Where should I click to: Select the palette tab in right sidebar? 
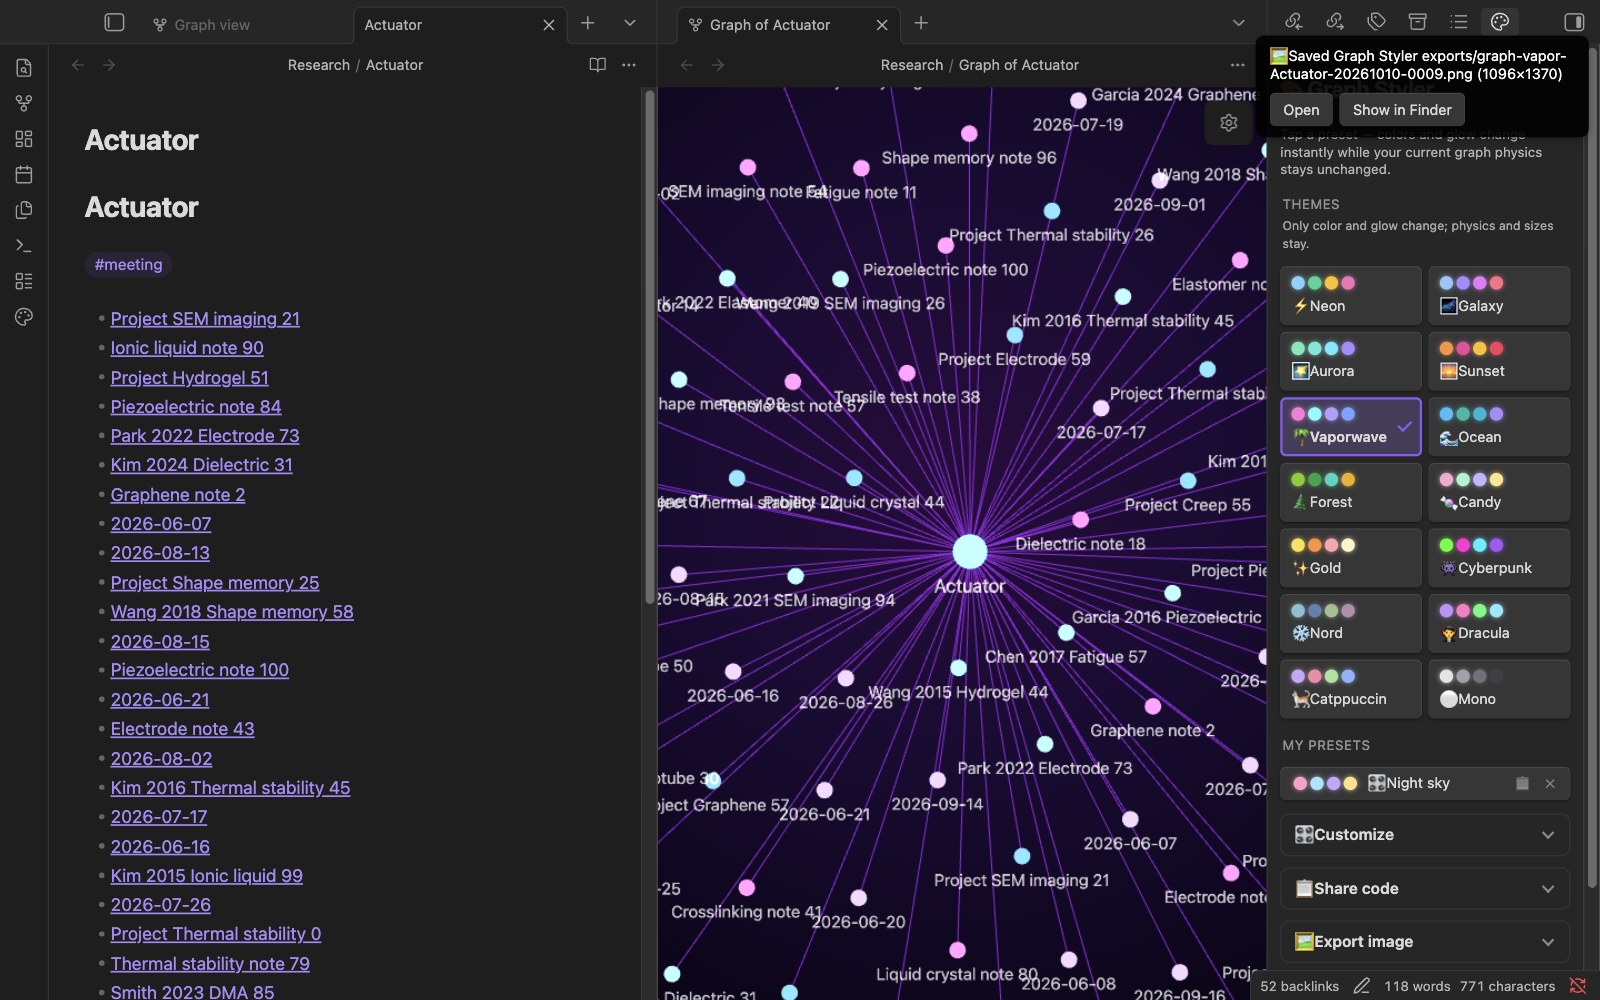pos(1499,22)
